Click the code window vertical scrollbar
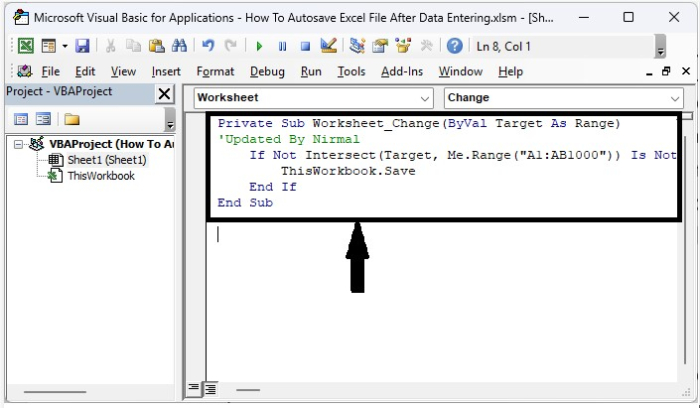Viewport: 700px width, 408px height. 686,250
